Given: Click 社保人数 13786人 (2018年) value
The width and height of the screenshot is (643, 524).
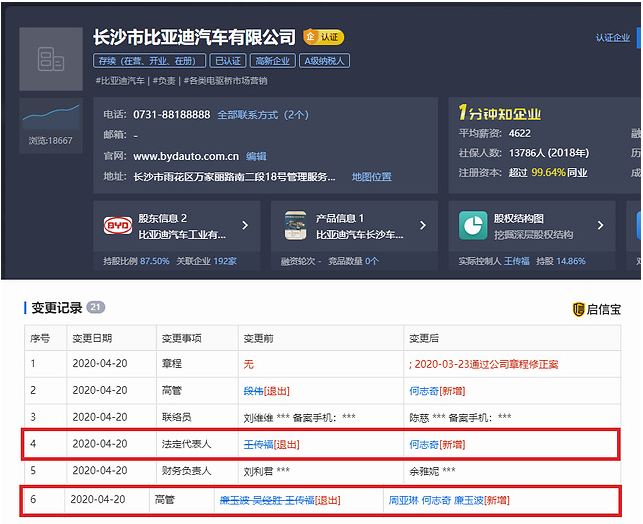Looking at the screenshot, I should [x=549, y=153].
